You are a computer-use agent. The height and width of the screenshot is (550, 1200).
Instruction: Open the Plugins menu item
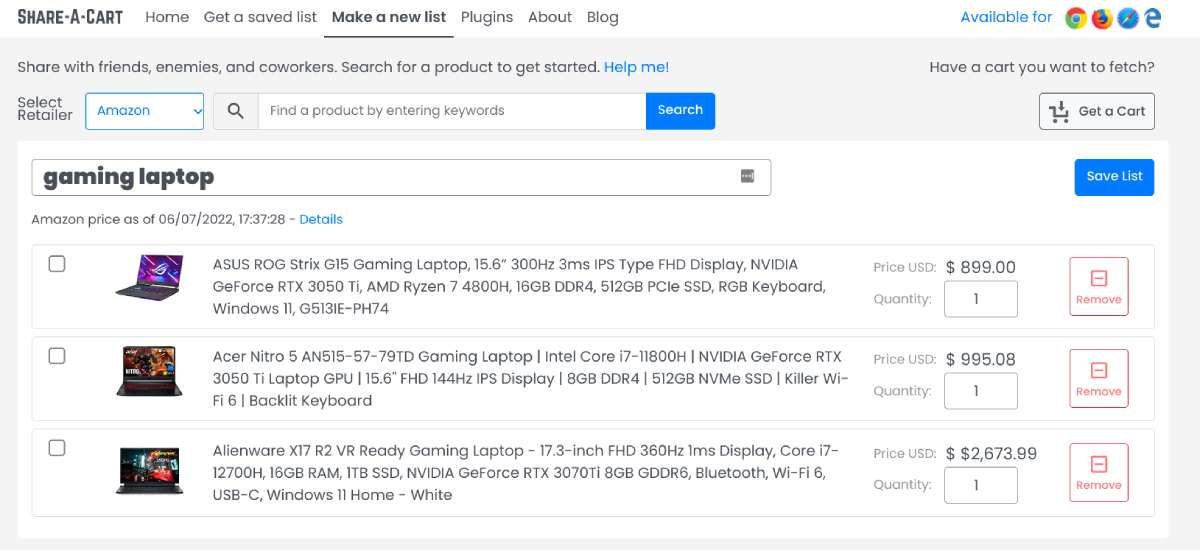487,17
